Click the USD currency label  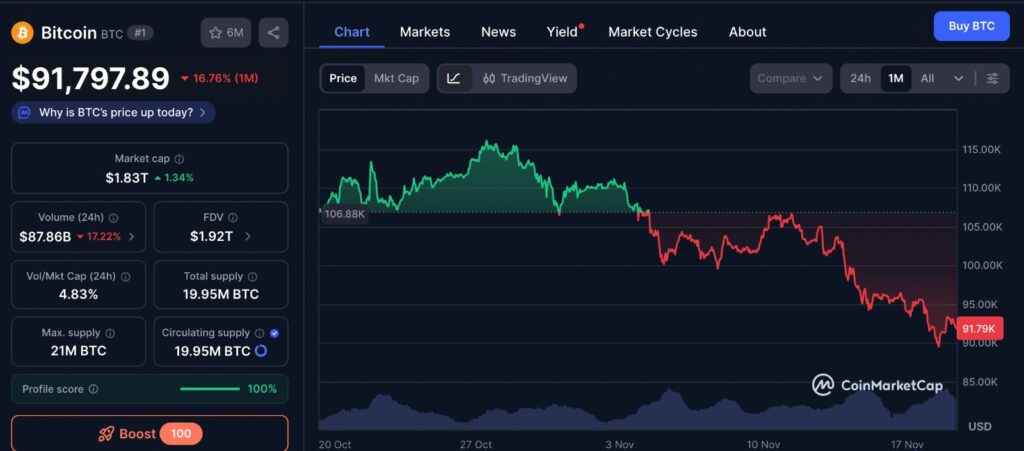click(x=980, y=426)
